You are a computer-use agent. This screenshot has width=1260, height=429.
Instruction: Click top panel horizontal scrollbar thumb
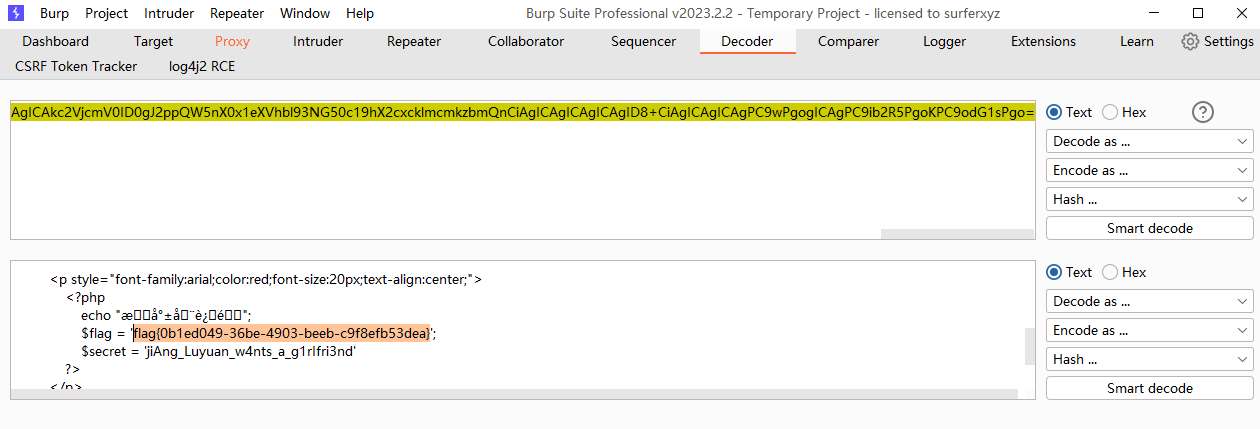pyautogui.click(x=958, y=234)
